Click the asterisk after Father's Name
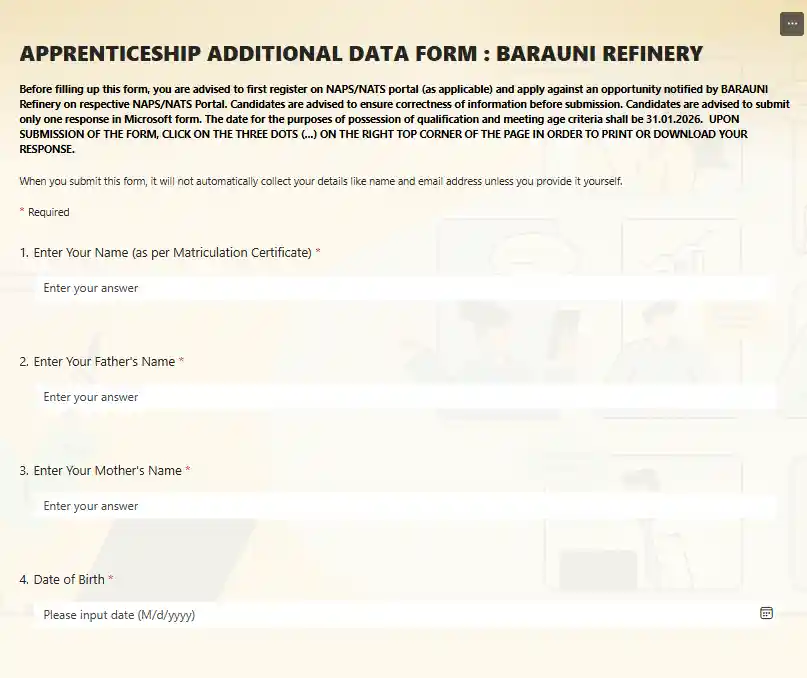 (x=182, y=362)
